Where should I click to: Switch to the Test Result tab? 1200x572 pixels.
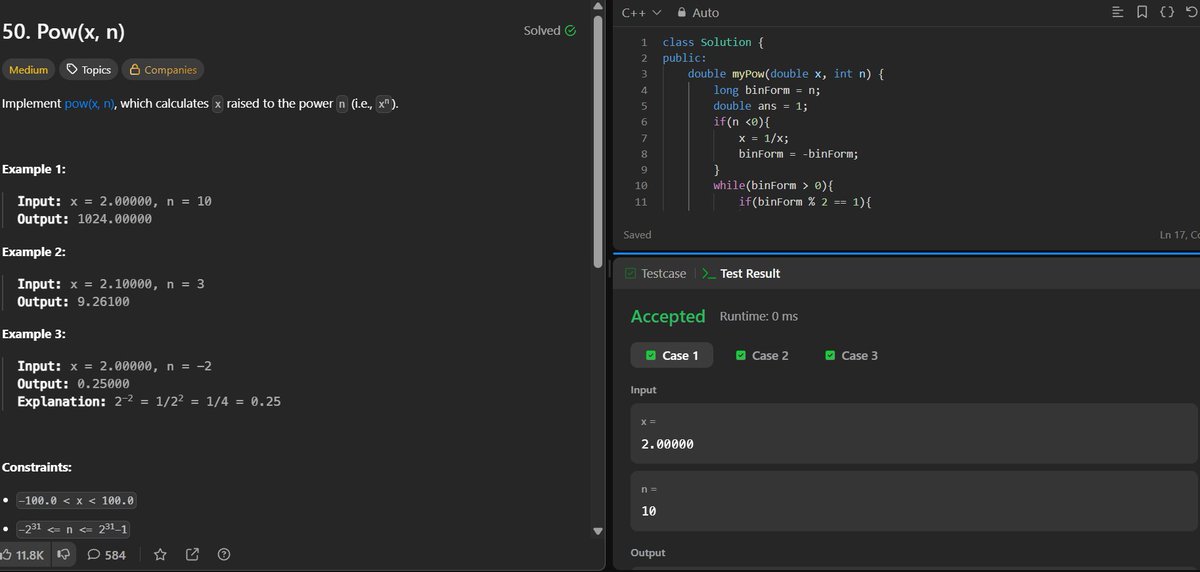[741, 273]
